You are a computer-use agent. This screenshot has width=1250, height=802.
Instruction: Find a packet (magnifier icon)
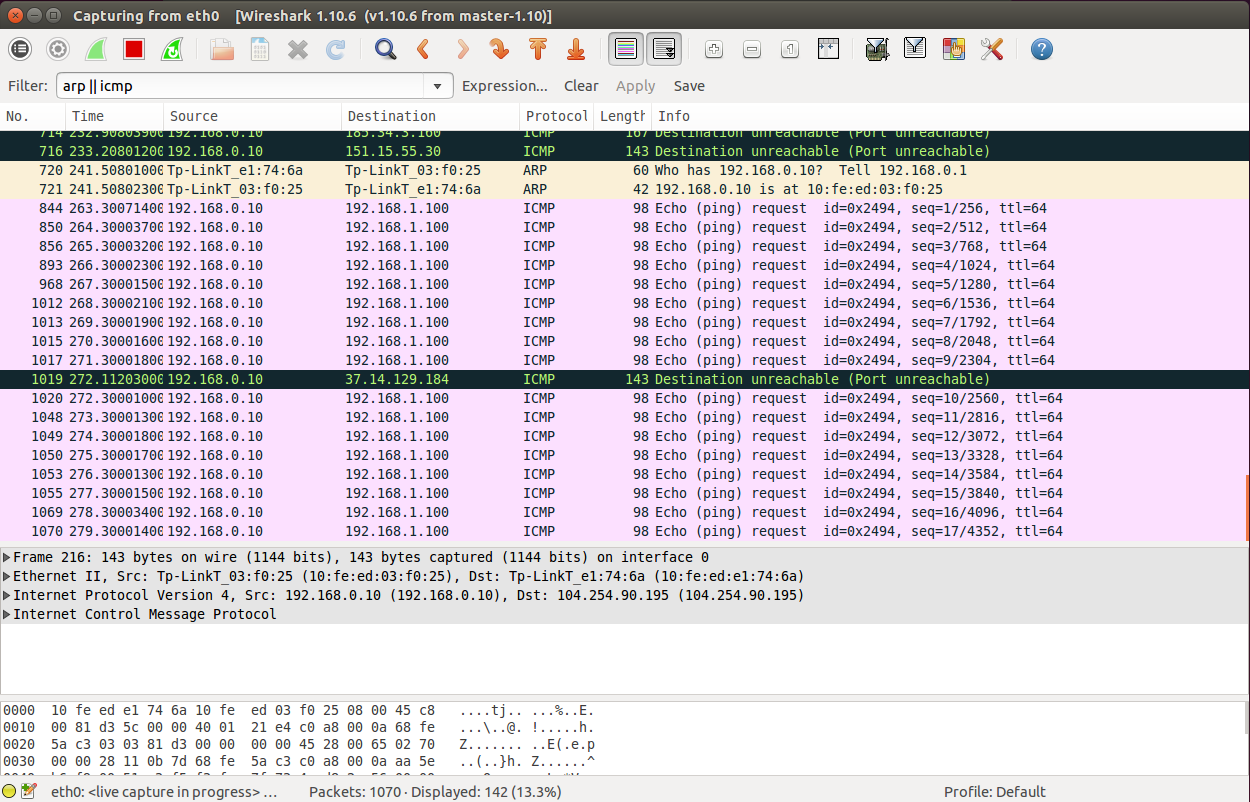pyautogui.click(x=385, y=49)
